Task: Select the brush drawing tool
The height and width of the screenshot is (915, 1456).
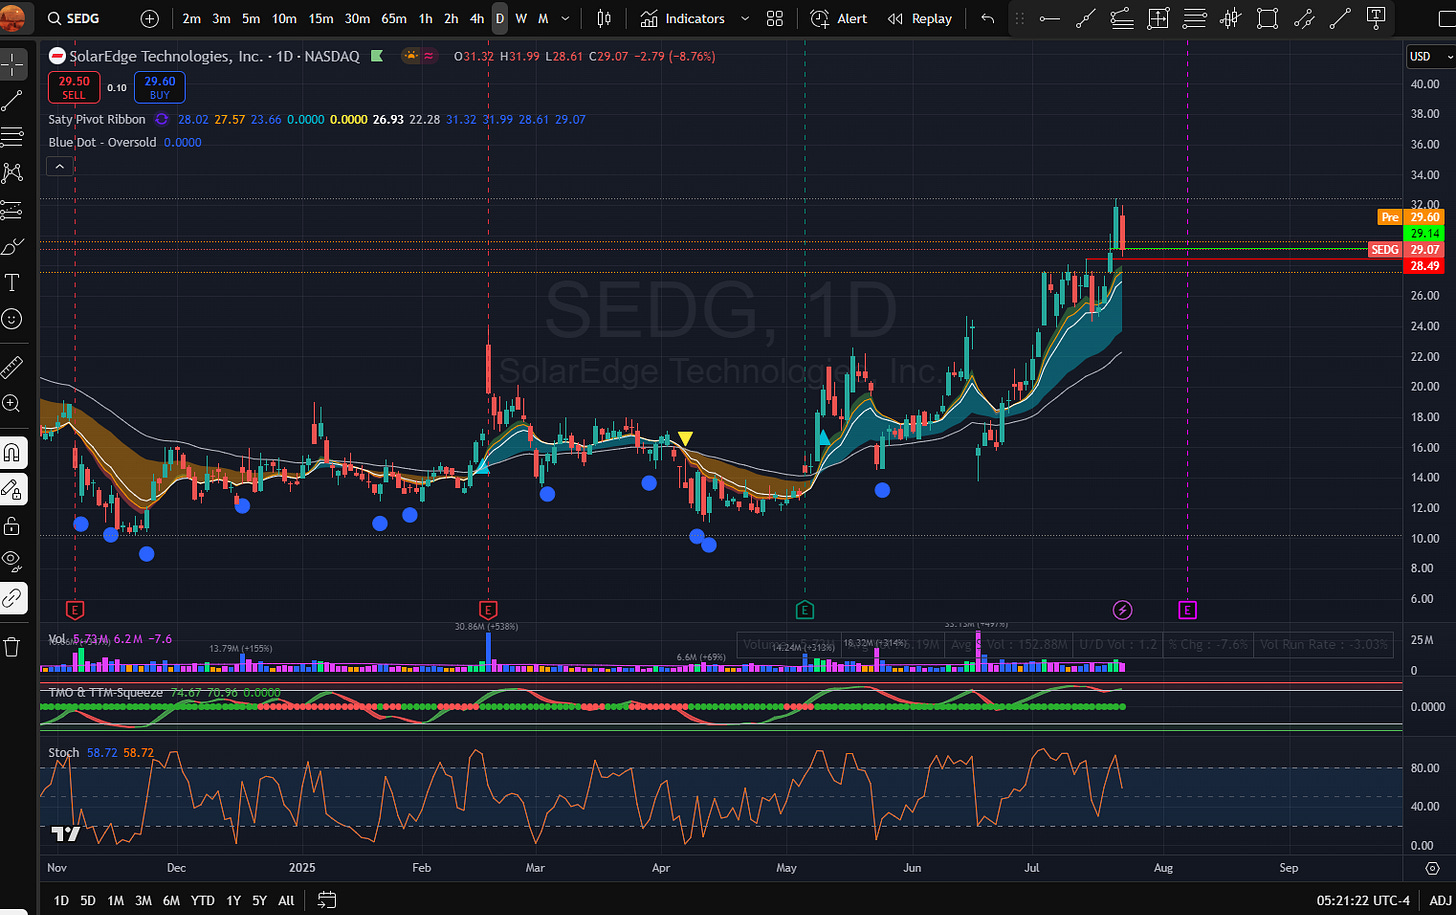Action: (x=13, y=246)
